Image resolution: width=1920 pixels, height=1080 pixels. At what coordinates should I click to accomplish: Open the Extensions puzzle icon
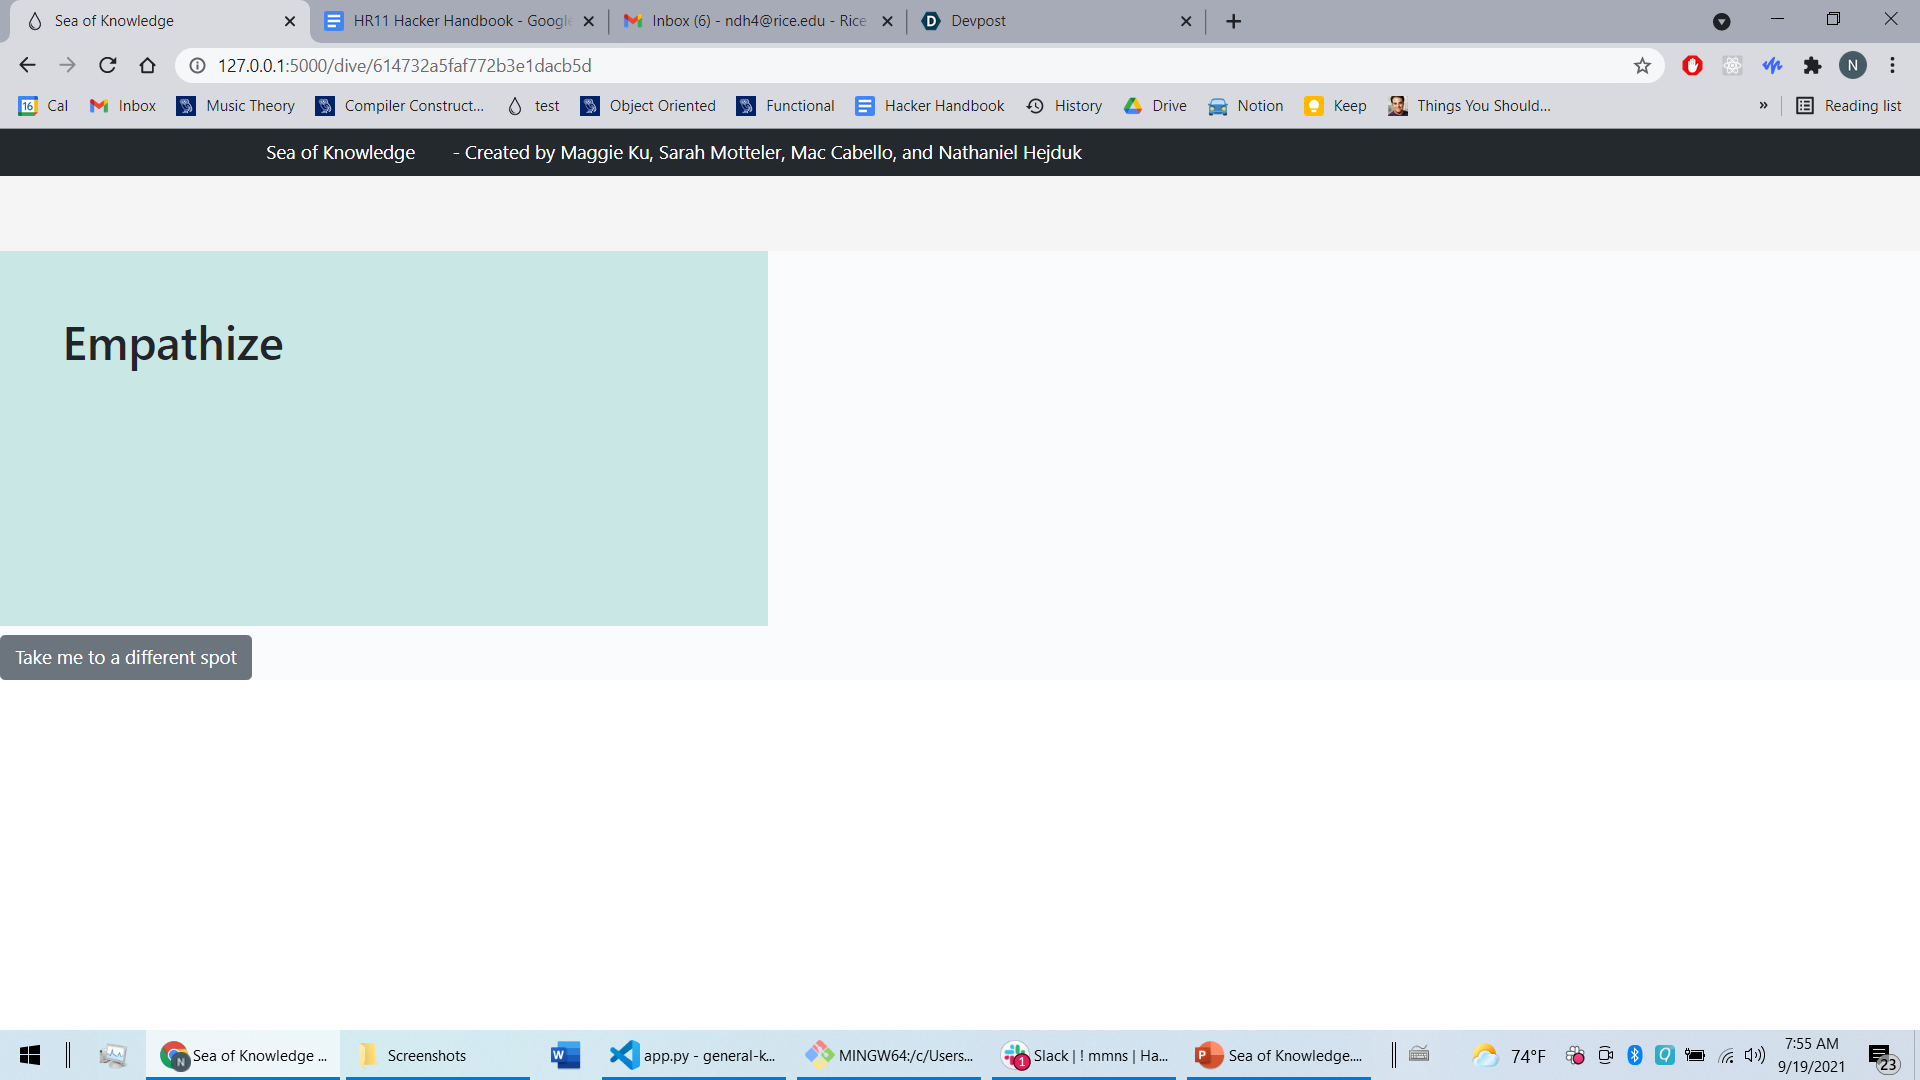(1812, 66)
